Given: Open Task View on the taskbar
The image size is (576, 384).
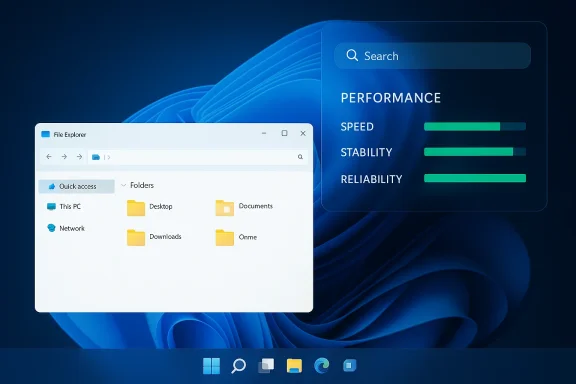Looking at the screenshot, I should [x=266, y=366].
